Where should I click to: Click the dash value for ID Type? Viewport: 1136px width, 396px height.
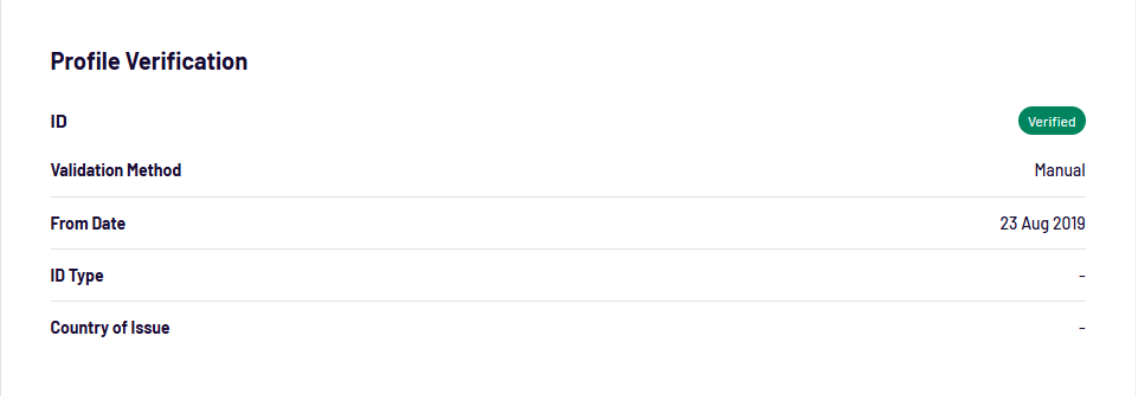pyautogui.click(x=1082, y=276)
